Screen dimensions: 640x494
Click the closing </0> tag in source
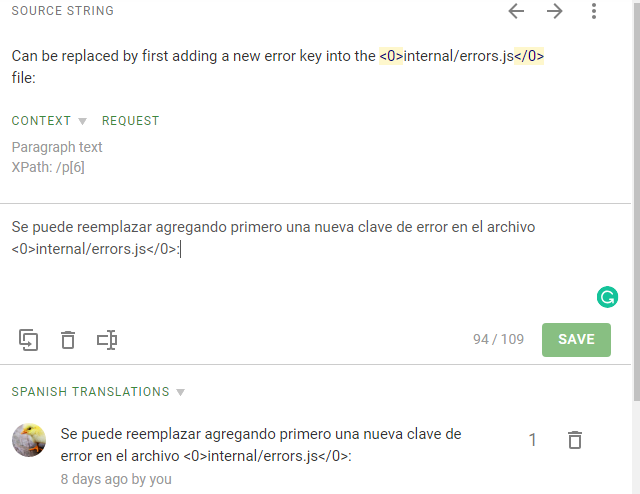pos(529,56)
